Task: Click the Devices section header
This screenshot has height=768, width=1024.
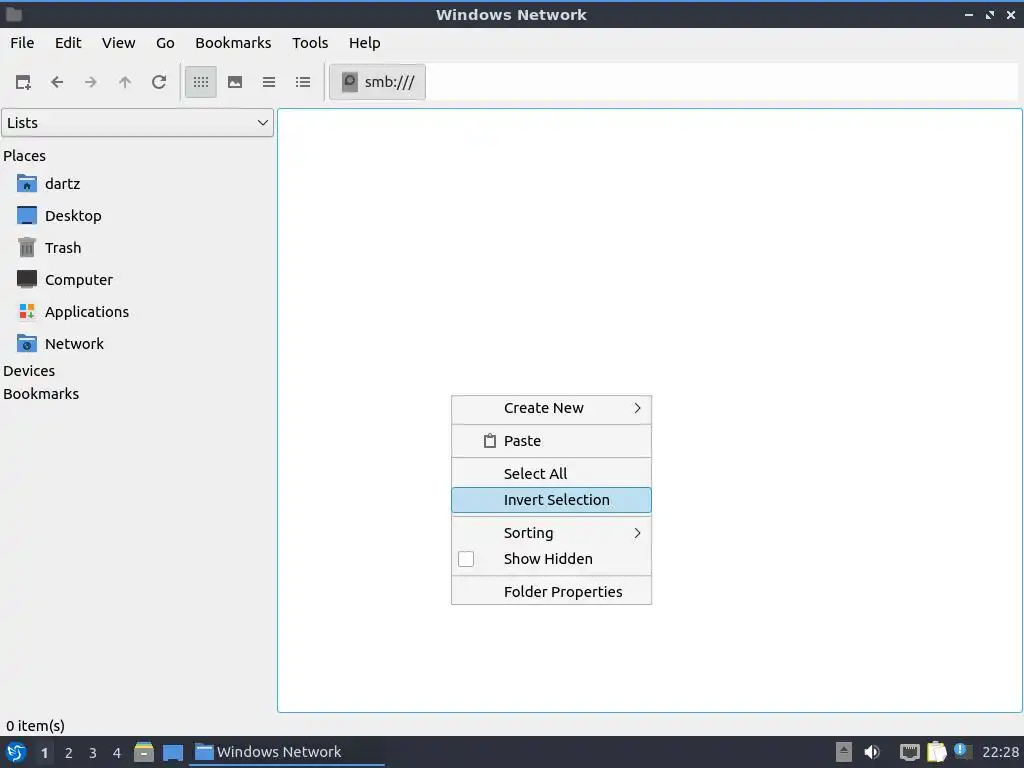Action: [29, 370]
